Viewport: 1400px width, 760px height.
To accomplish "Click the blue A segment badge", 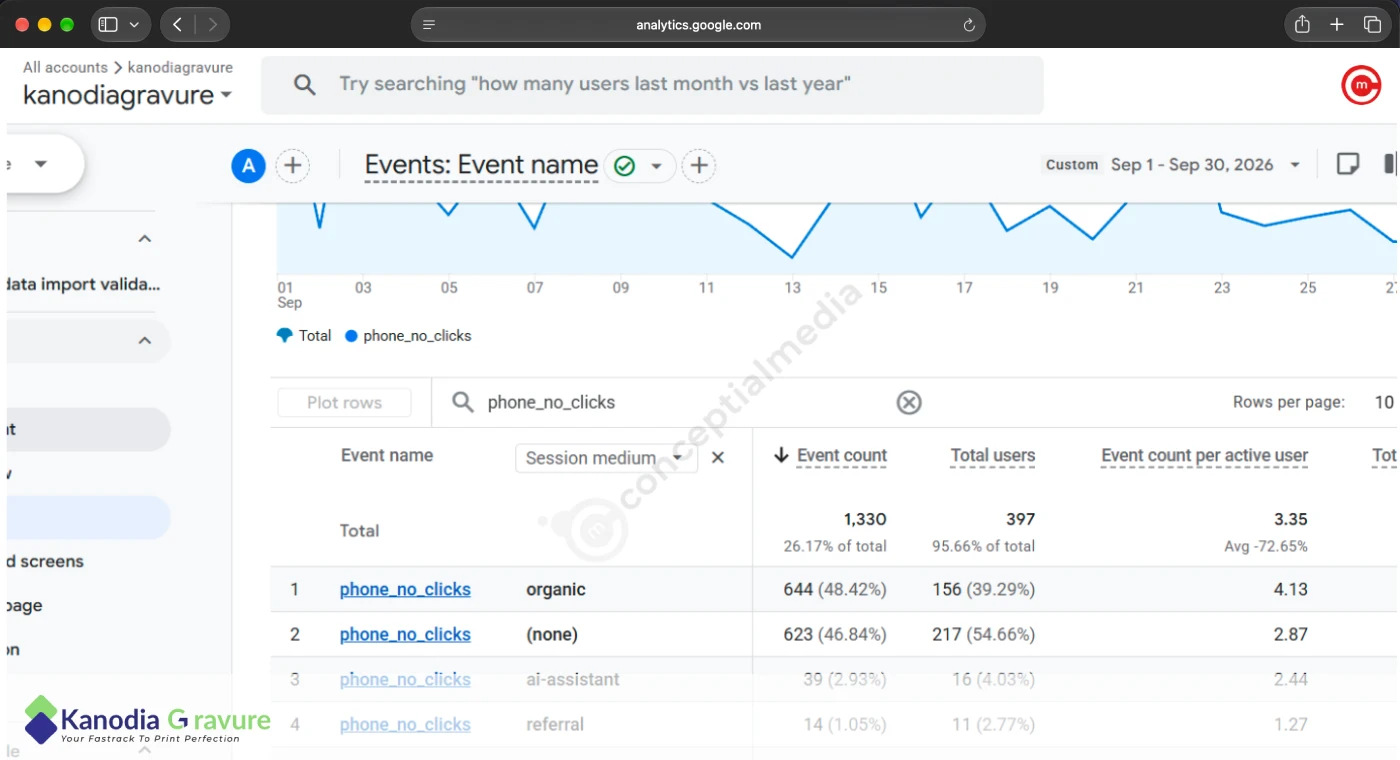I will click(x=248, y=166).
